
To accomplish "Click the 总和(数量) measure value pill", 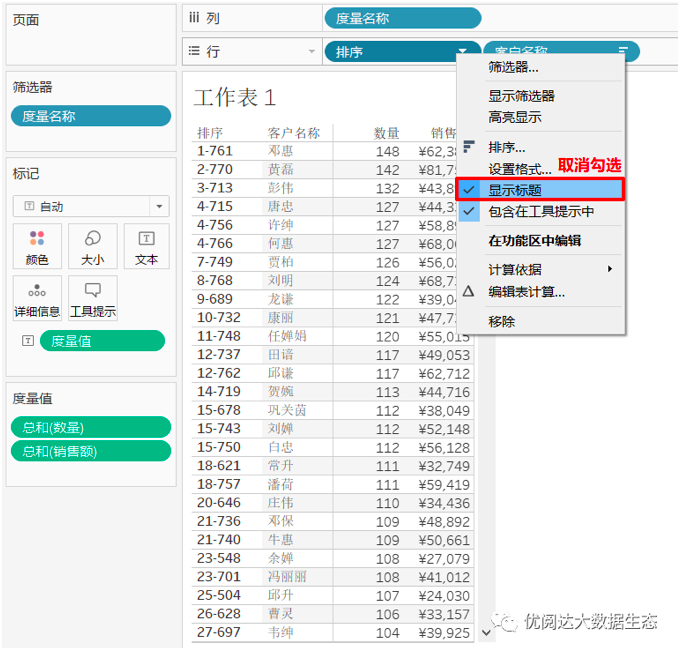I will point(90,427).
